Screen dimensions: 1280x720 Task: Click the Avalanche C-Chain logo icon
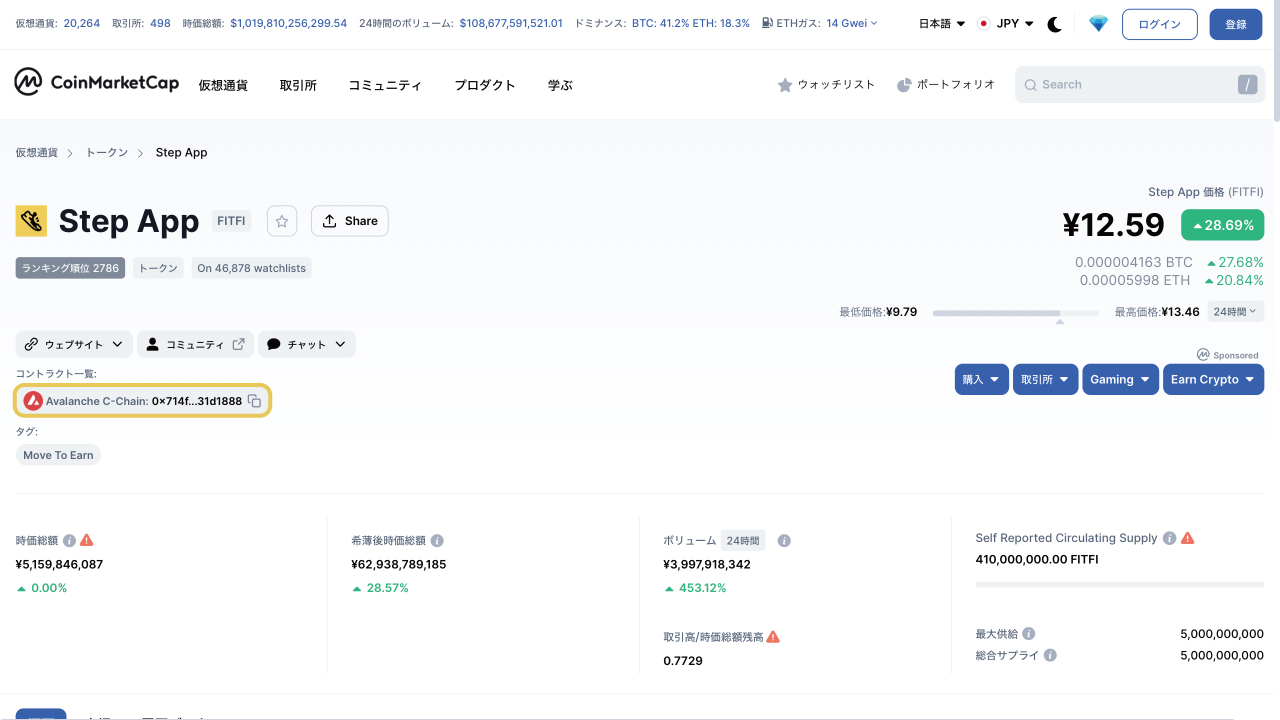[x=33, y=401]
